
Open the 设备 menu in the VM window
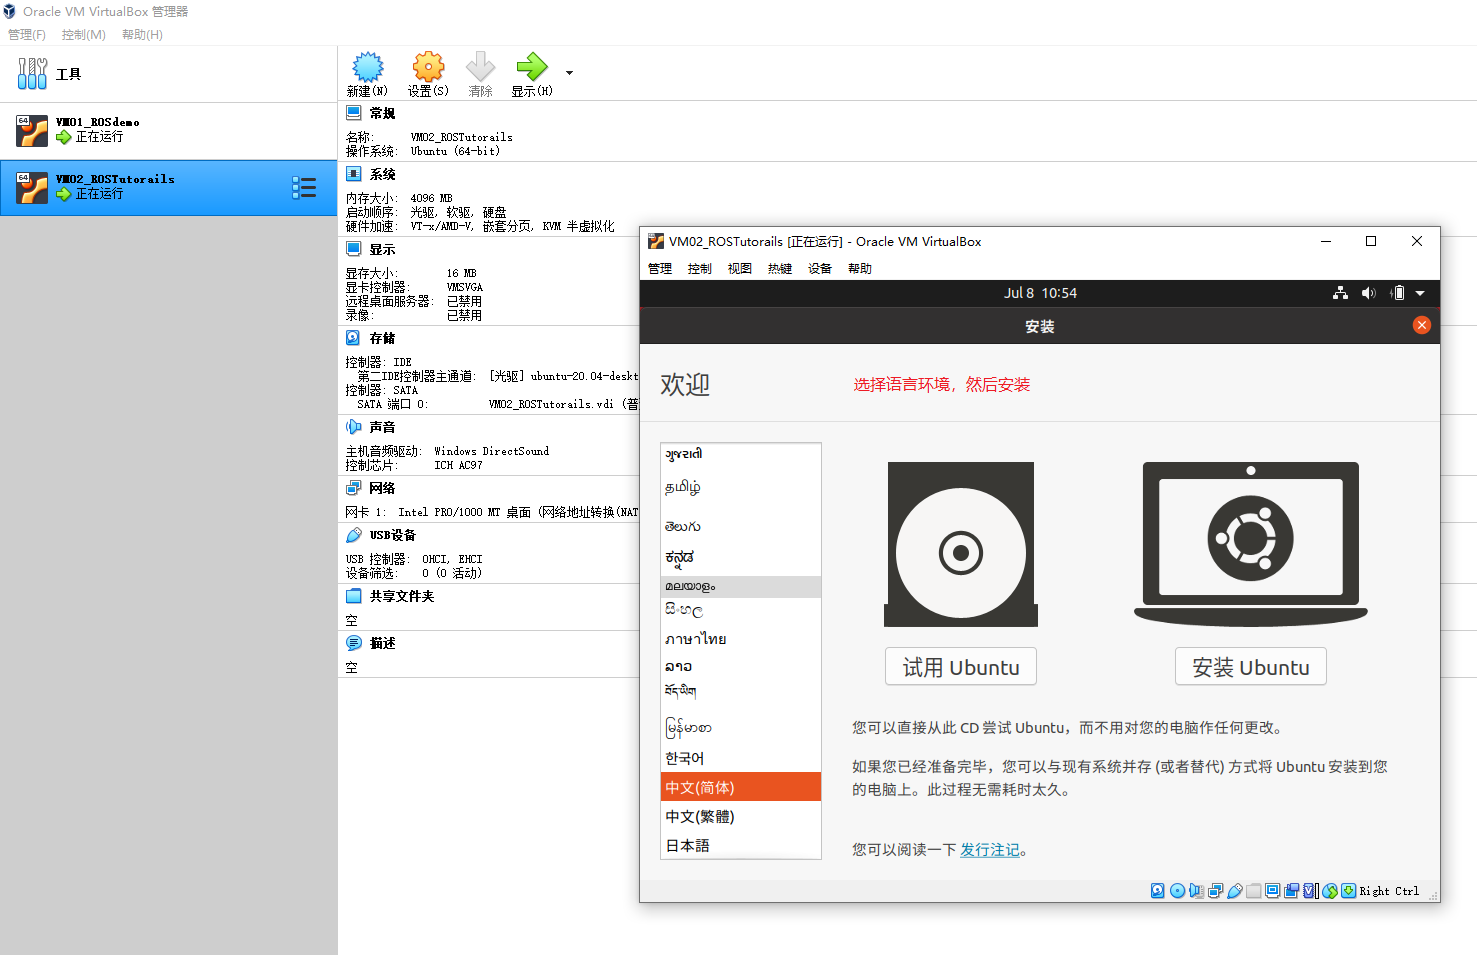[819, 268]
